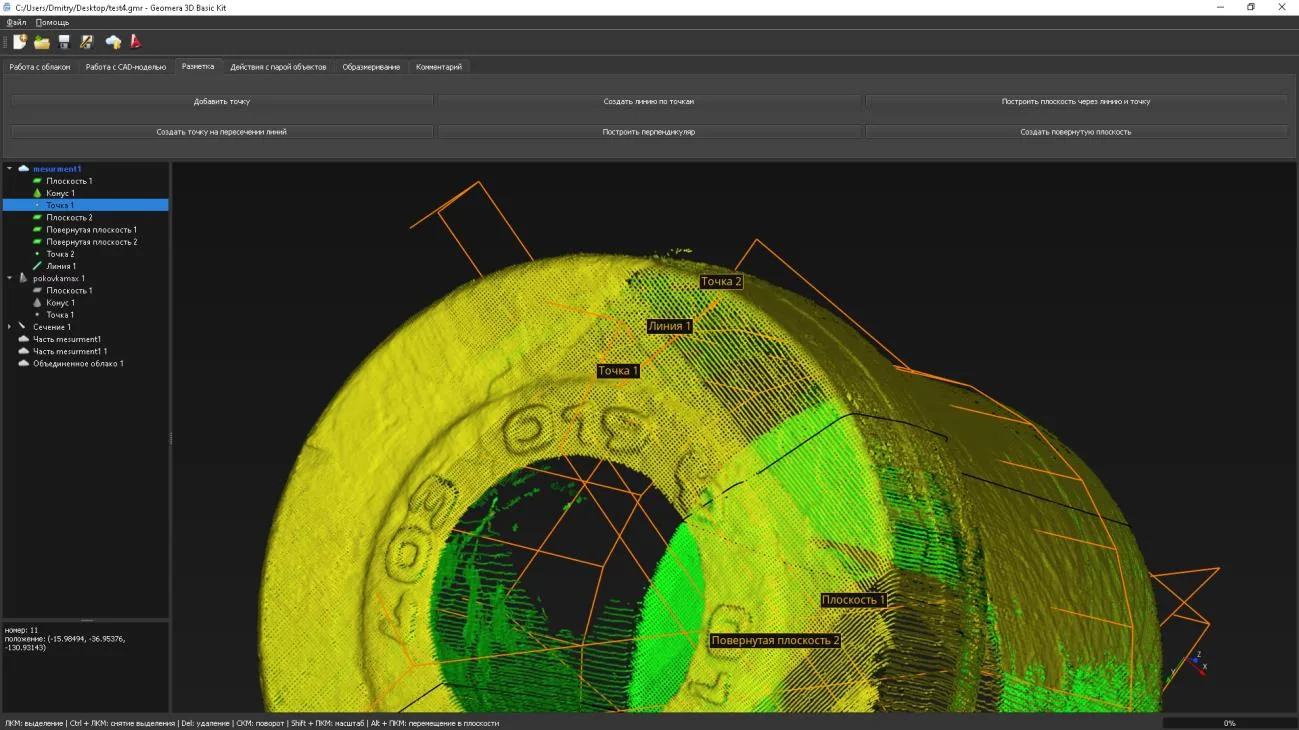1299x730 pixels.
Task: Expand the Сечение 1 tree node
Action: tap(10, 327)
